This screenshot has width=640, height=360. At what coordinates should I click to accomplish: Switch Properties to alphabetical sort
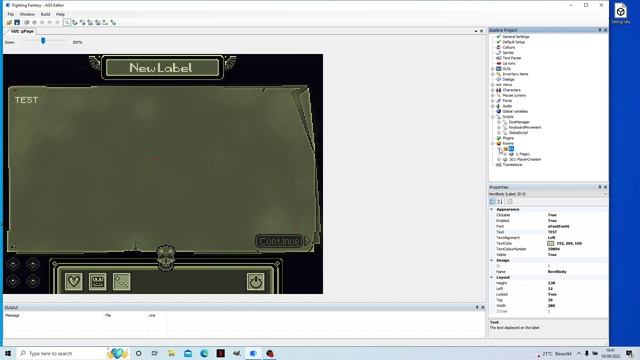tap(500, 202)
